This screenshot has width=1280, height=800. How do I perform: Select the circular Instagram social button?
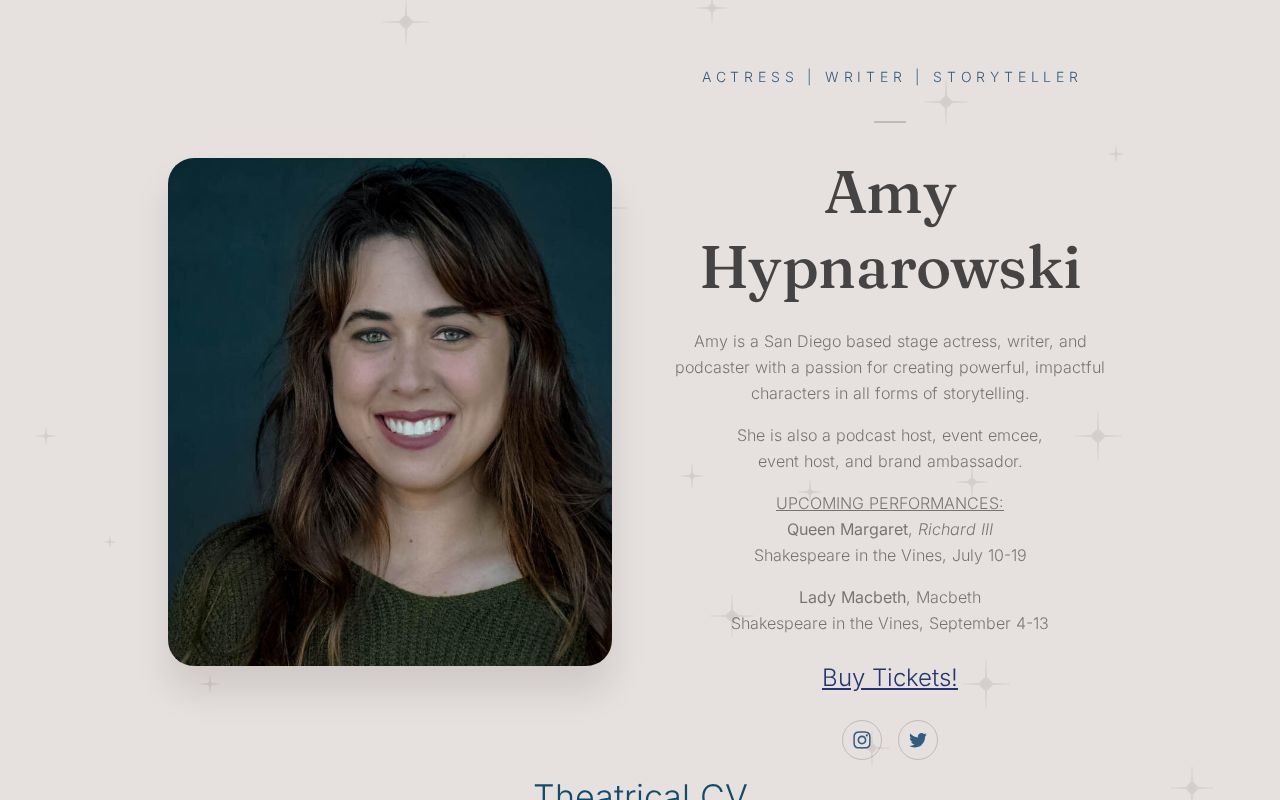tap(862, 740)
